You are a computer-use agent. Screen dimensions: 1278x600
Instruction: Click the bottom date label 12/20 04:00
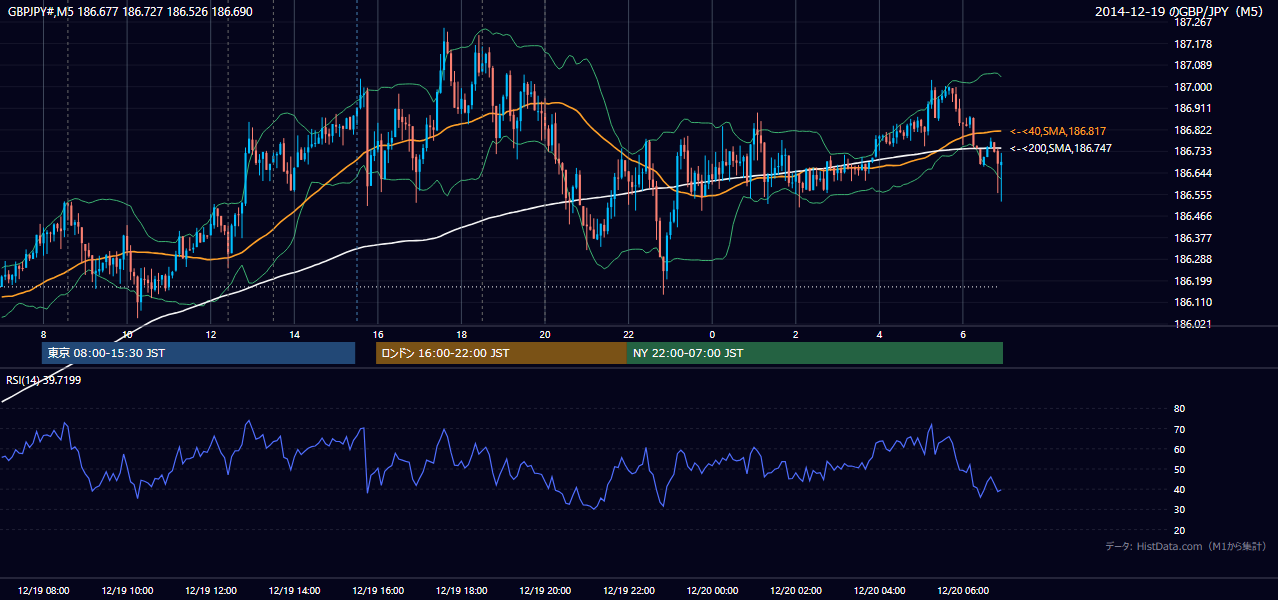(879, 591)
